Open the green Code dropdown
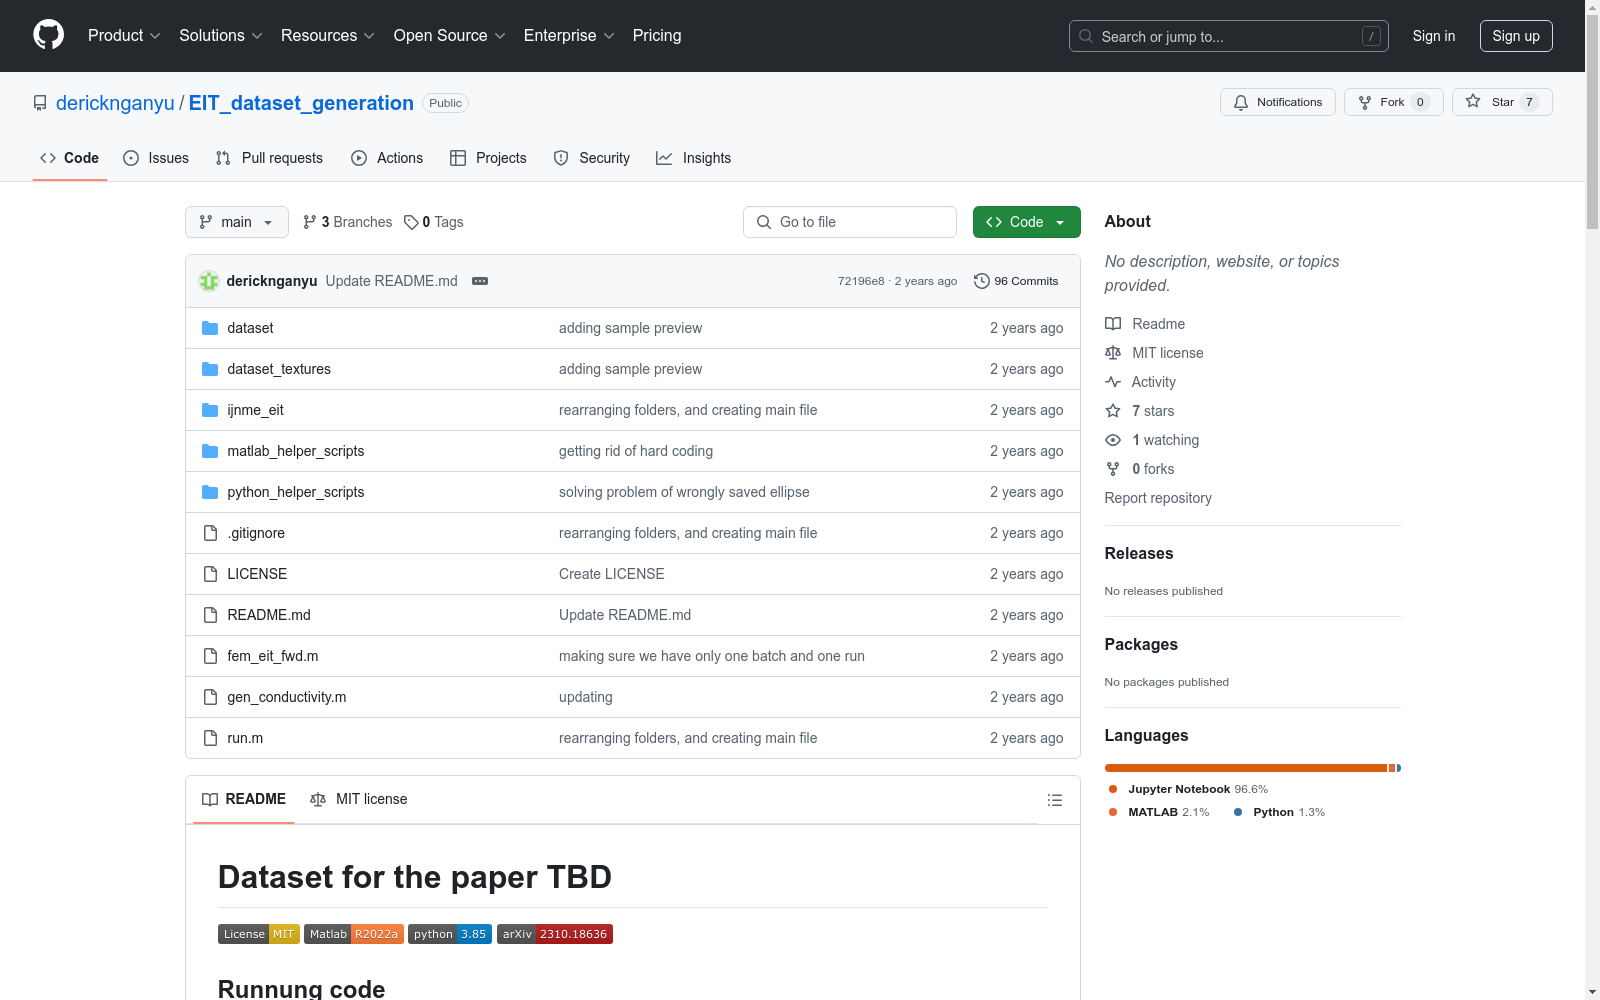The width and height of the screenshot is (1600, 1000). click(1026, 222)
